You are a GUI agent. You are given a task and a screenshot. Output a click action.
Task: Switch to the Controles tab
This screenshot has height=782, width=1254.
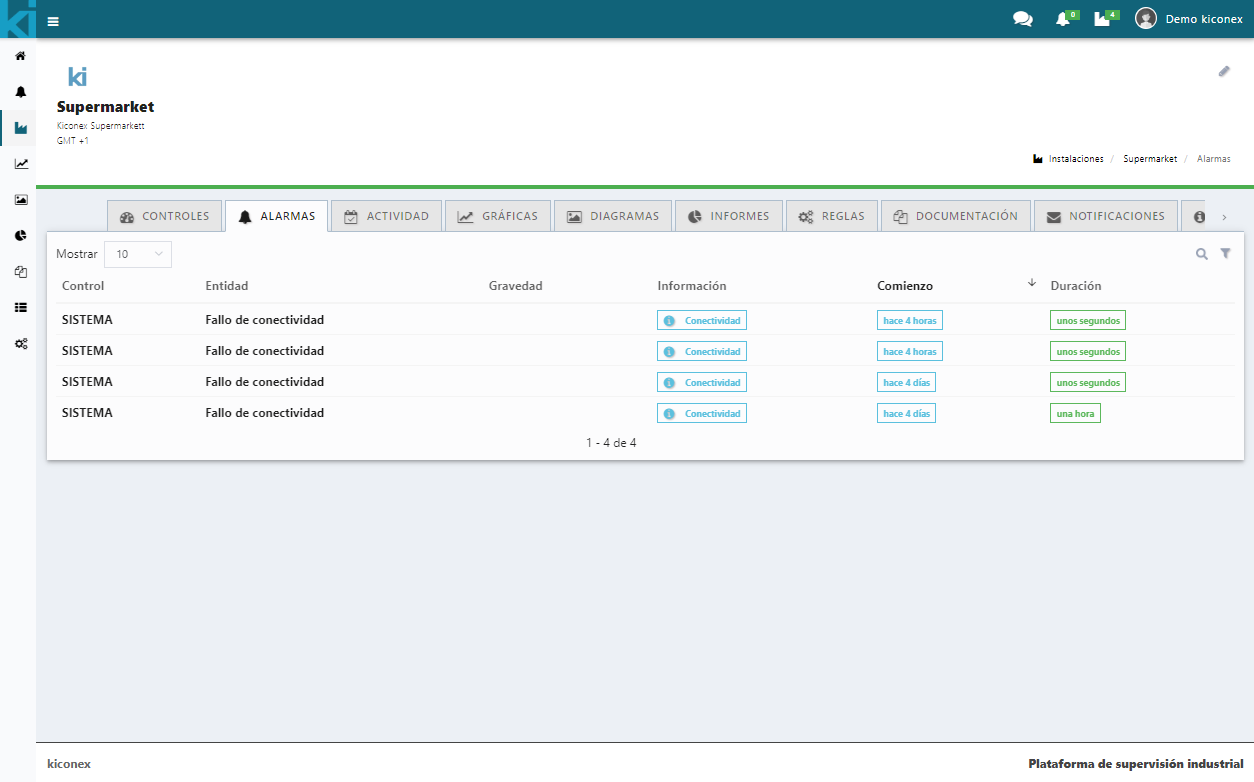click(x=165, y=216)
